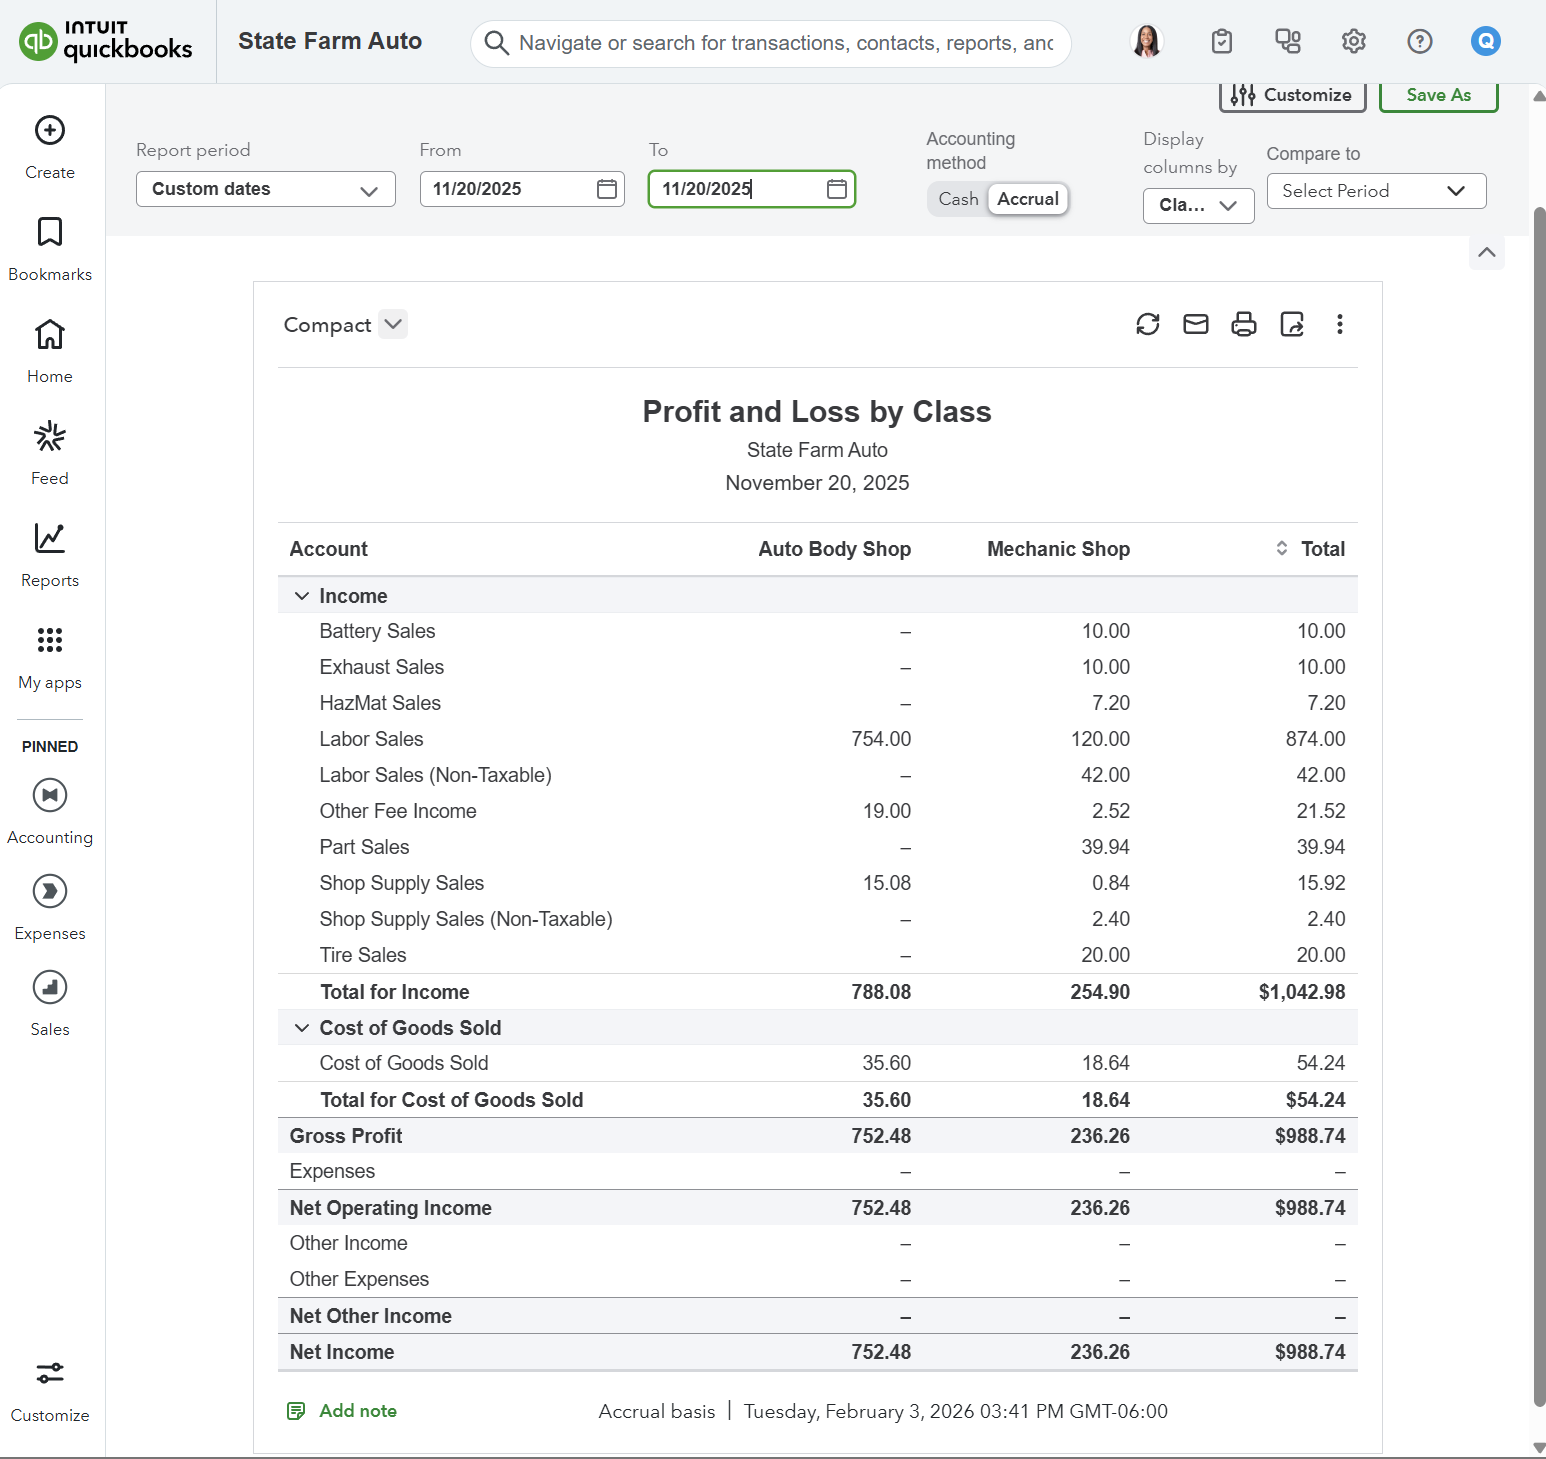The image size is (1546, 1459).
Task: Print the Profit and Loss report
Action: pos(1243,324)
